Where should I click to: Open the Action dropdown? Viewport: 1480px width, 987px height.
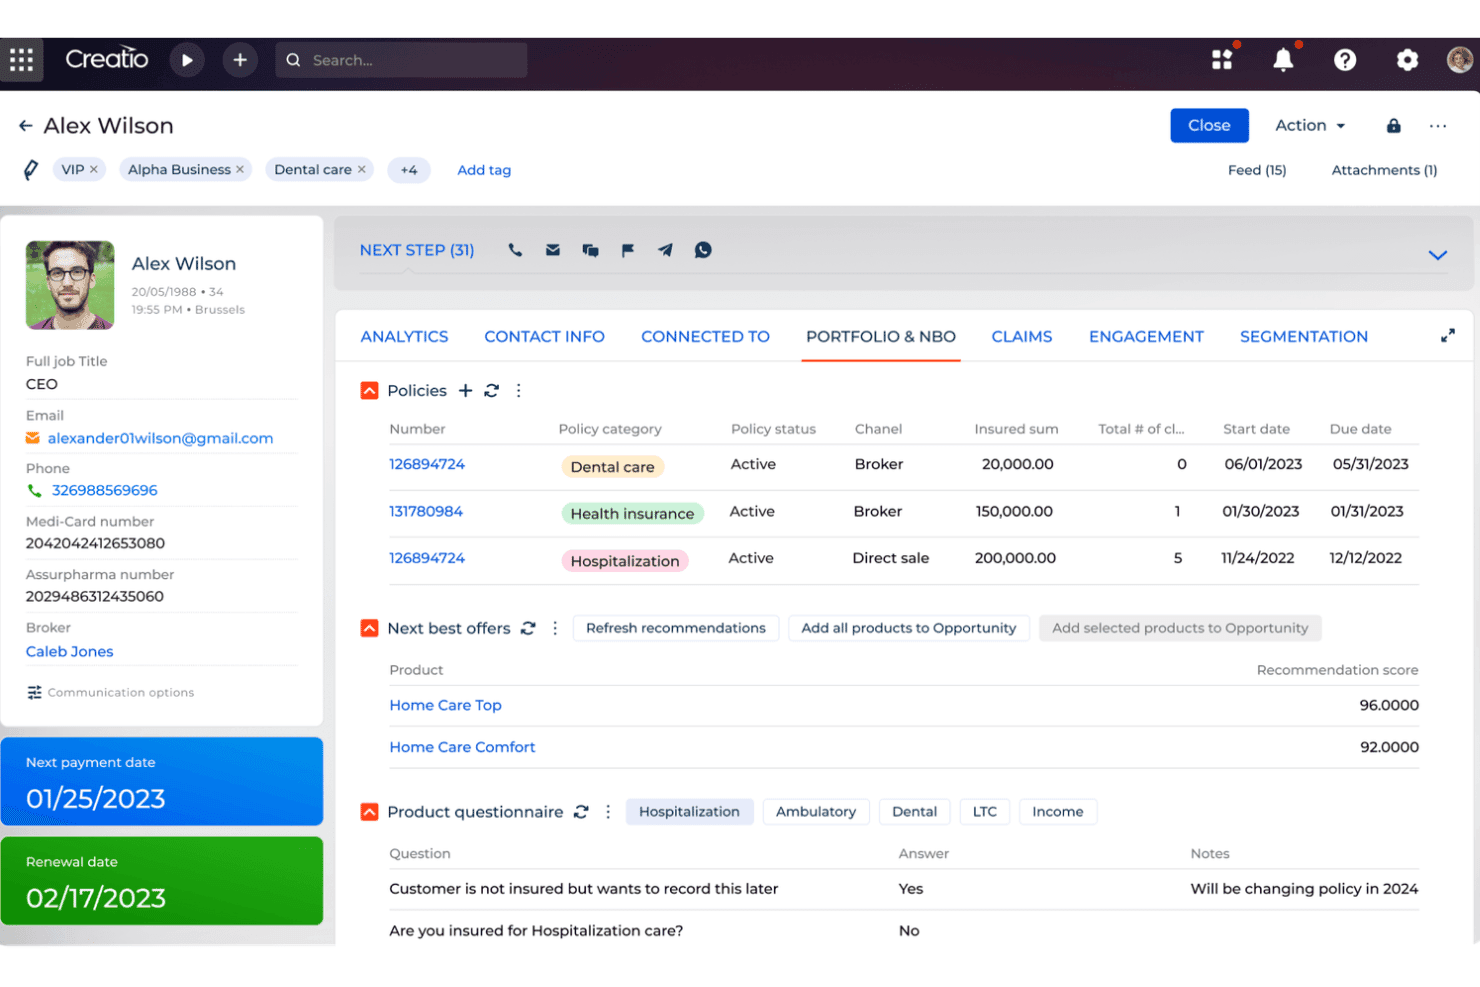point(1310,126)
